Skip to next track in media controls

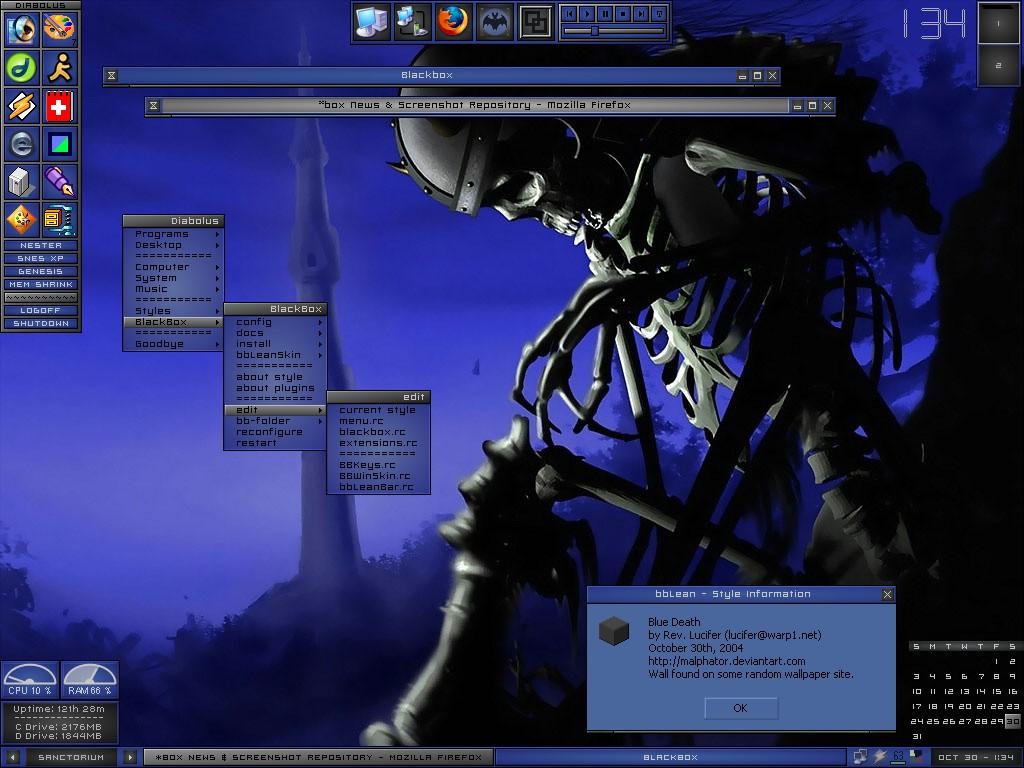[x=641, y=13]
